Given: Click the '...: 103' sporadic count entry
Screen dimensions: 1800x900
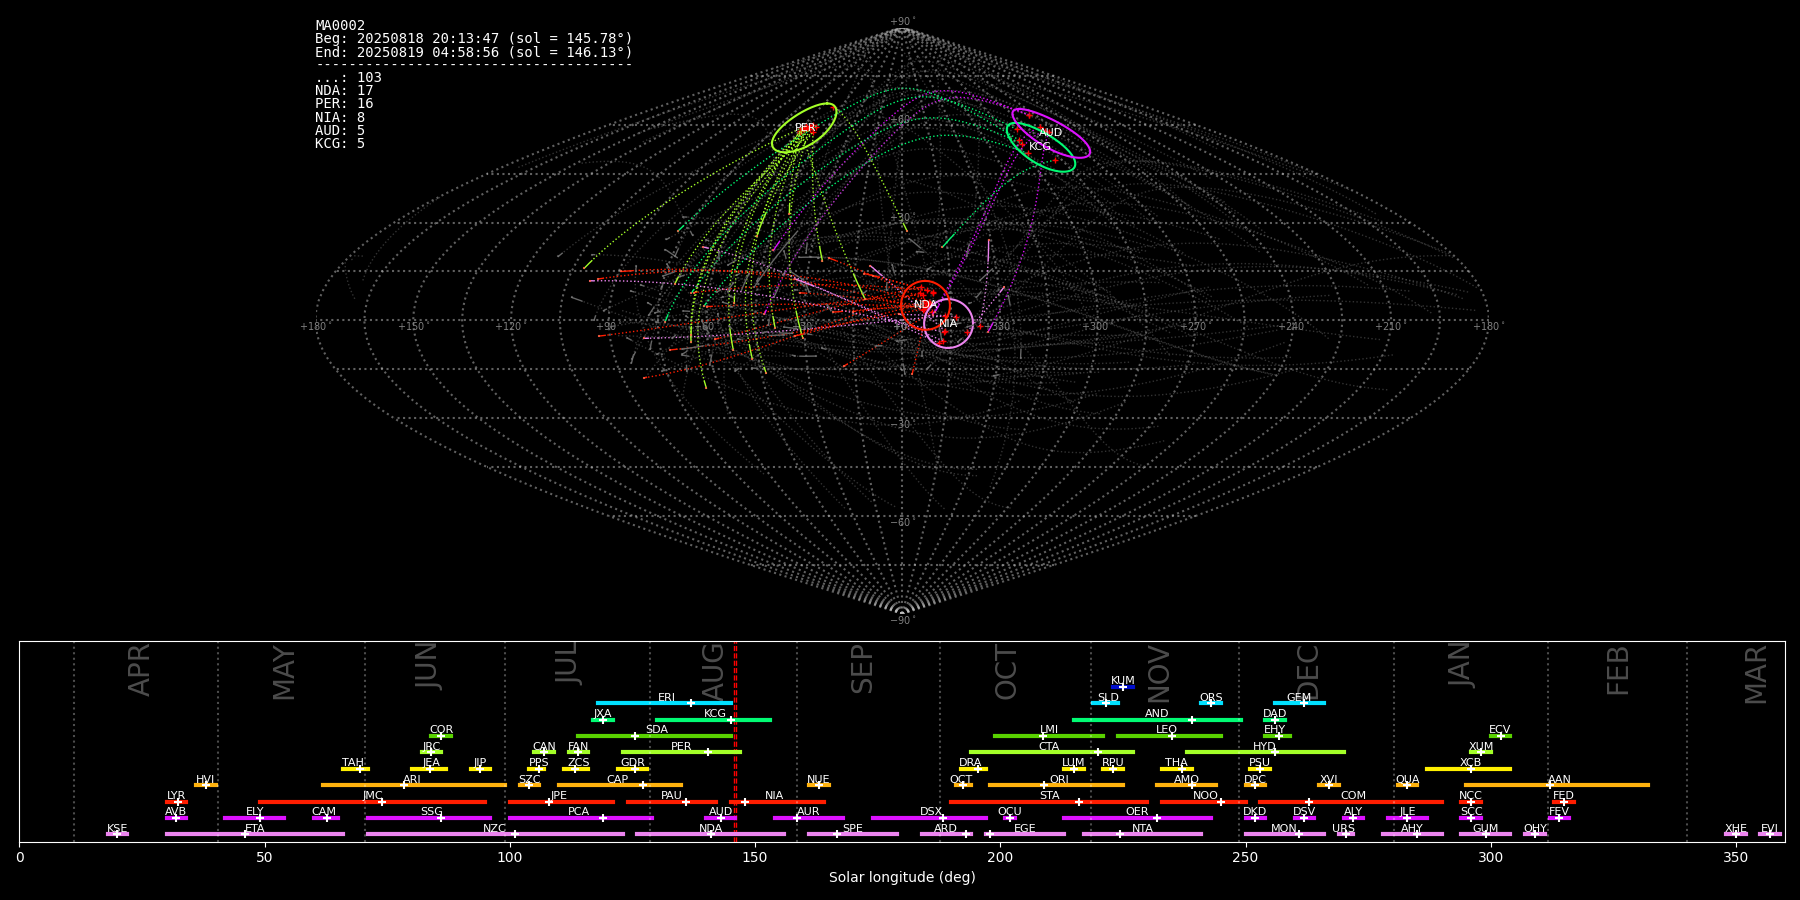Looking at the screenshot, I should (348, 78).
